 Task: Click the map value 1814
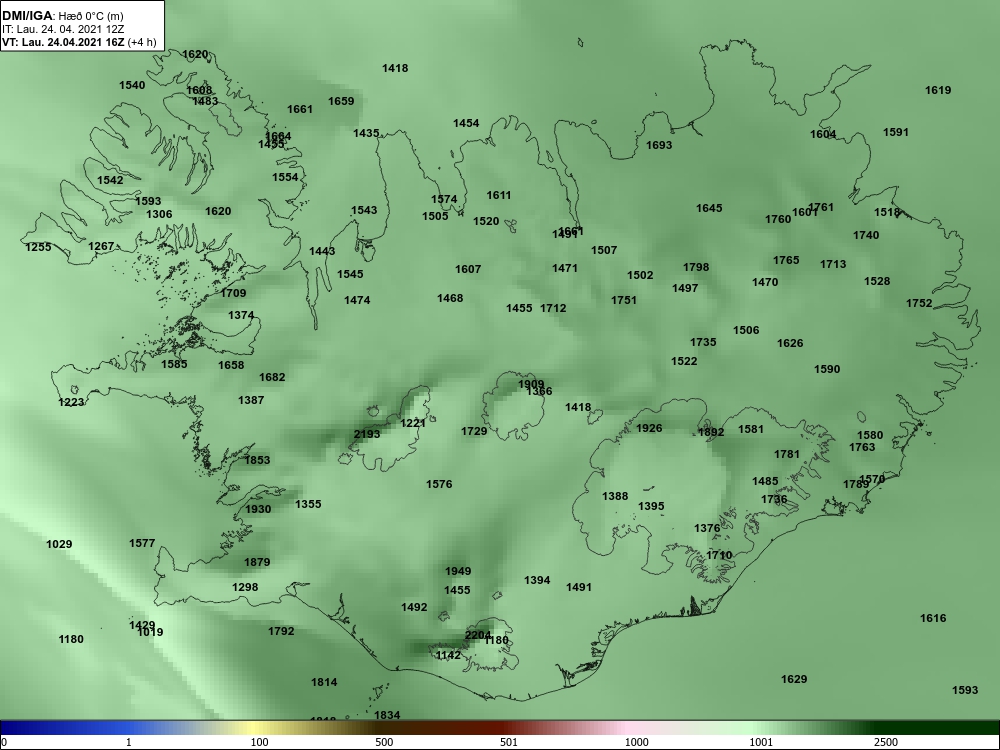pyautogui.click(x=324, y=682)
